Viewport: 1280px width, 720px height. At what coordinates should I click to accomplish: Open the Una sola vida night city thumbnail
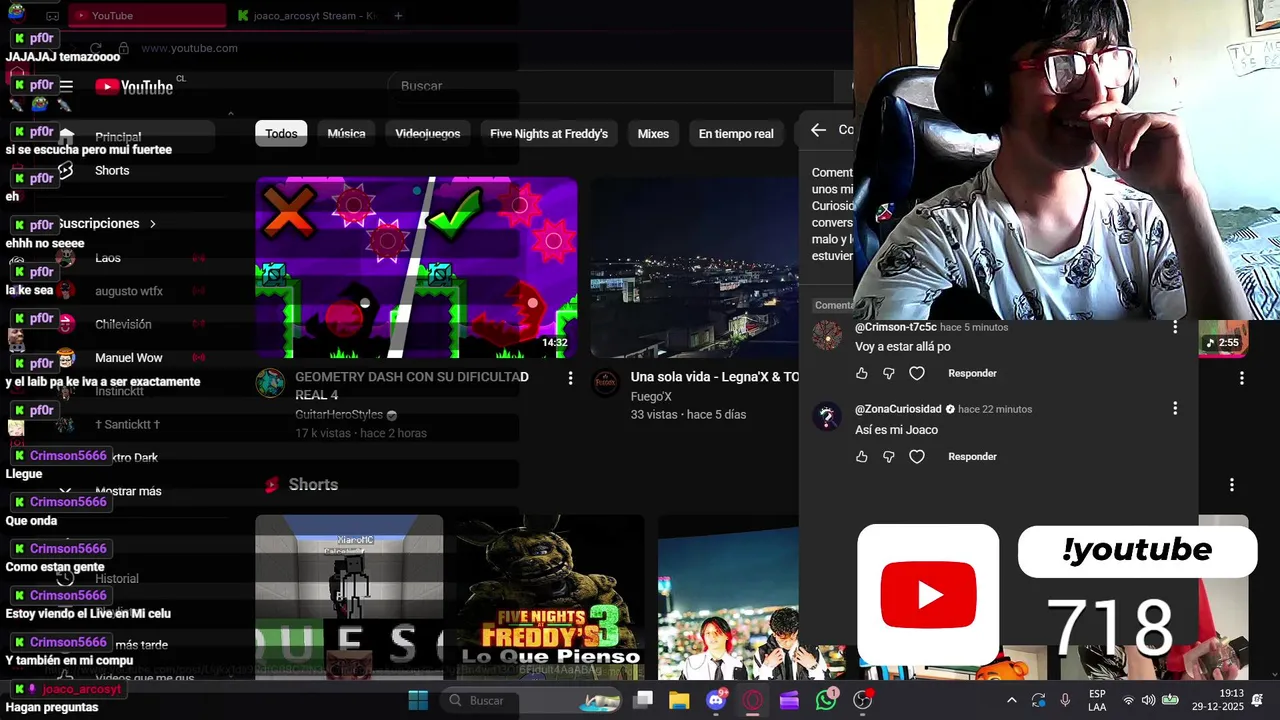[x=694, y=268]
